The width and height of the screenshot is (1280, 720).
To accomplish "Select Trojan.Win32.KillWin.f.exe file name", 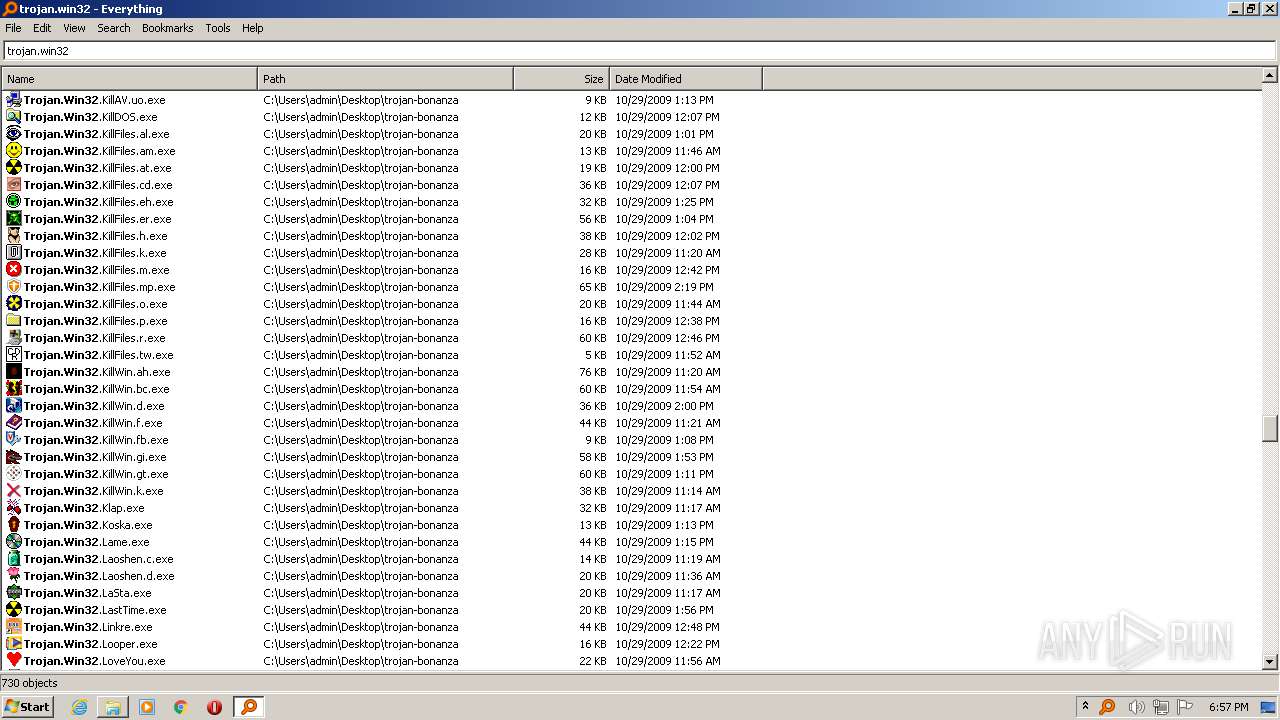I will click(93, 423).
